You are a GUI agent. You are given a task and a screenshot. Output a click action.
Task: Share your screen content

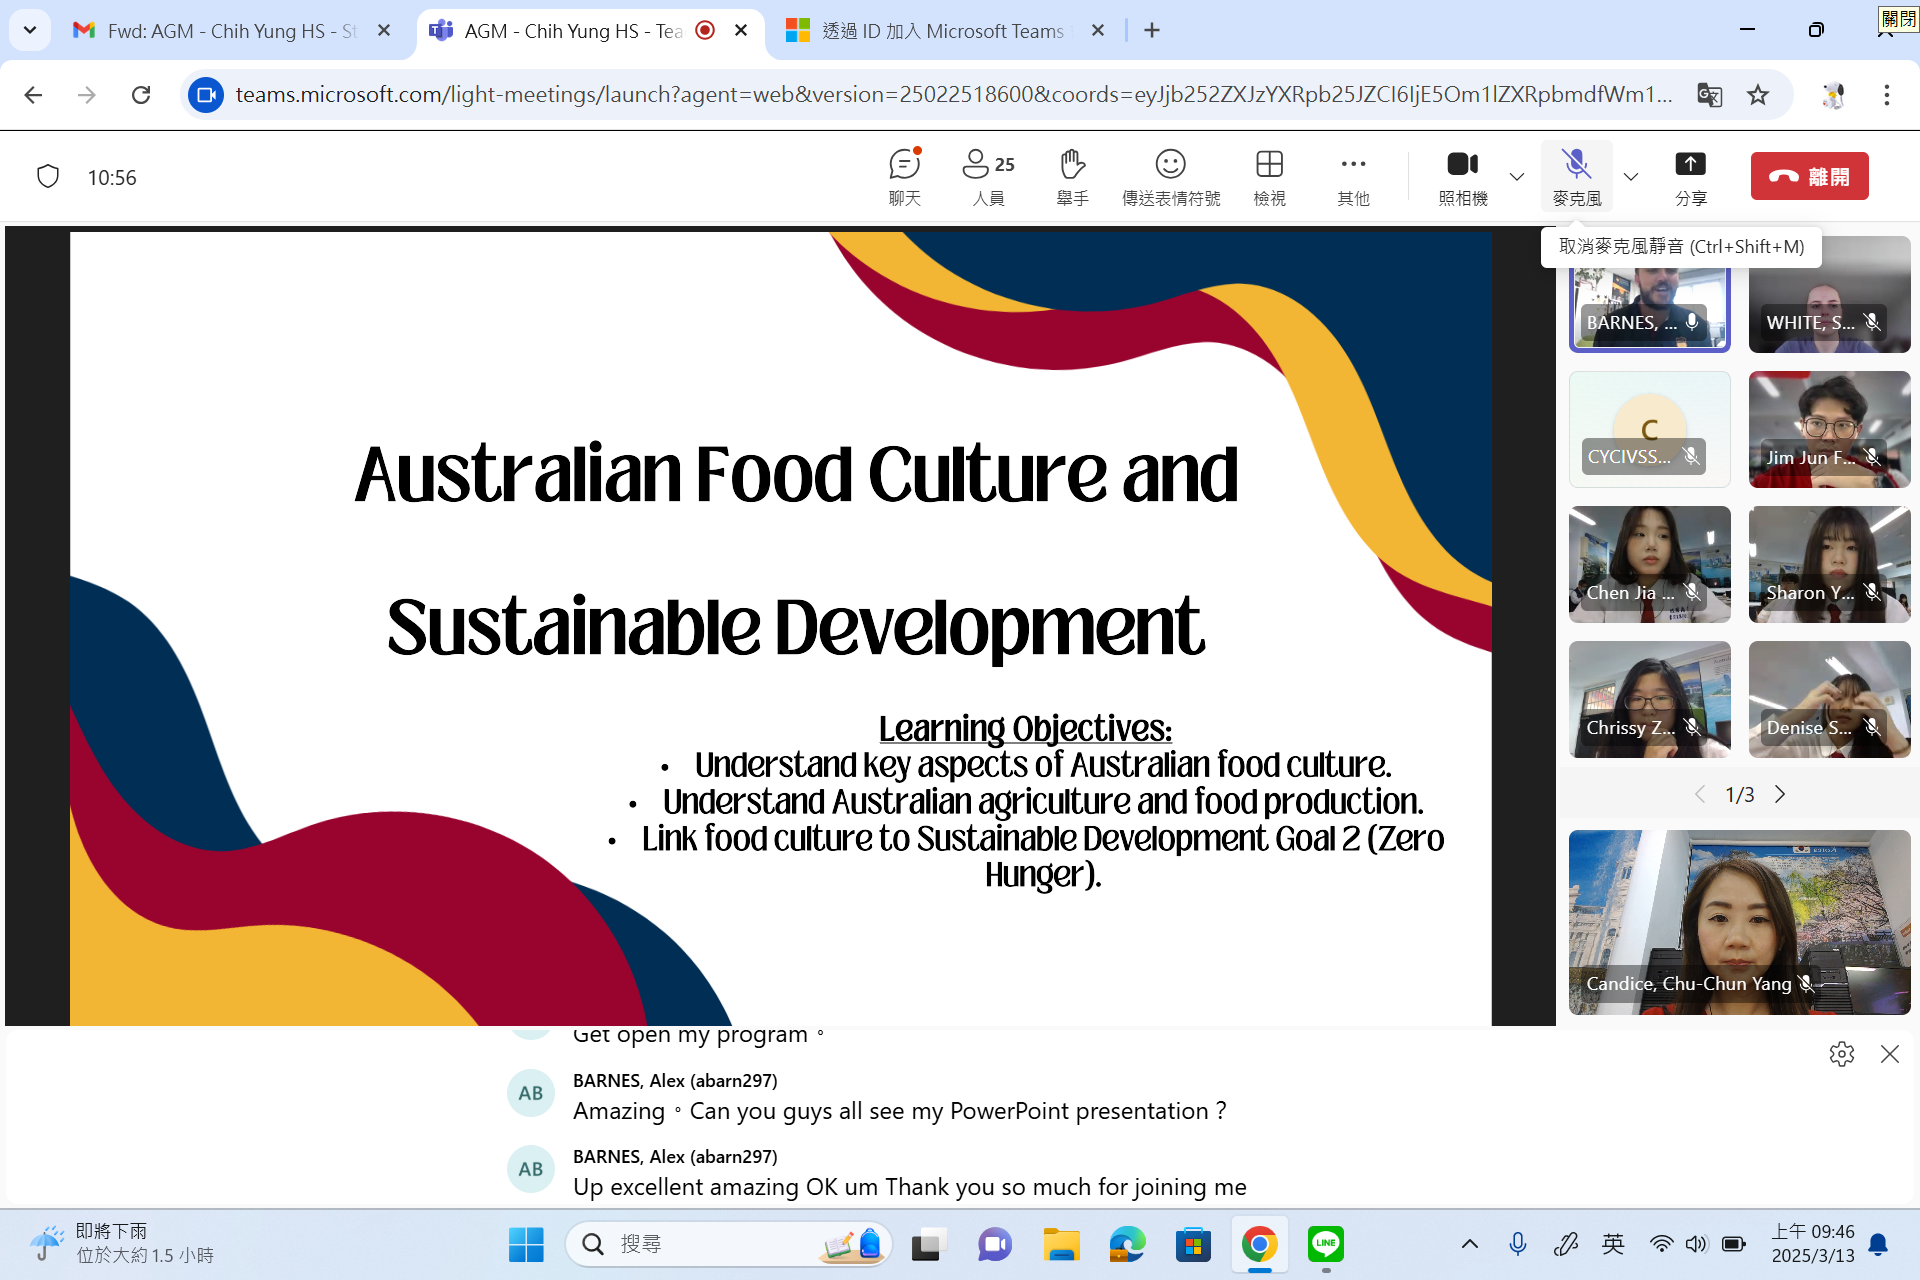point(1690,177)
